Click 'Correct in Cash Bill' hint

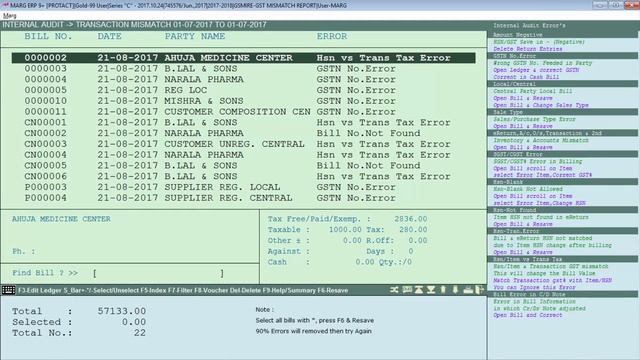point(526,77)
